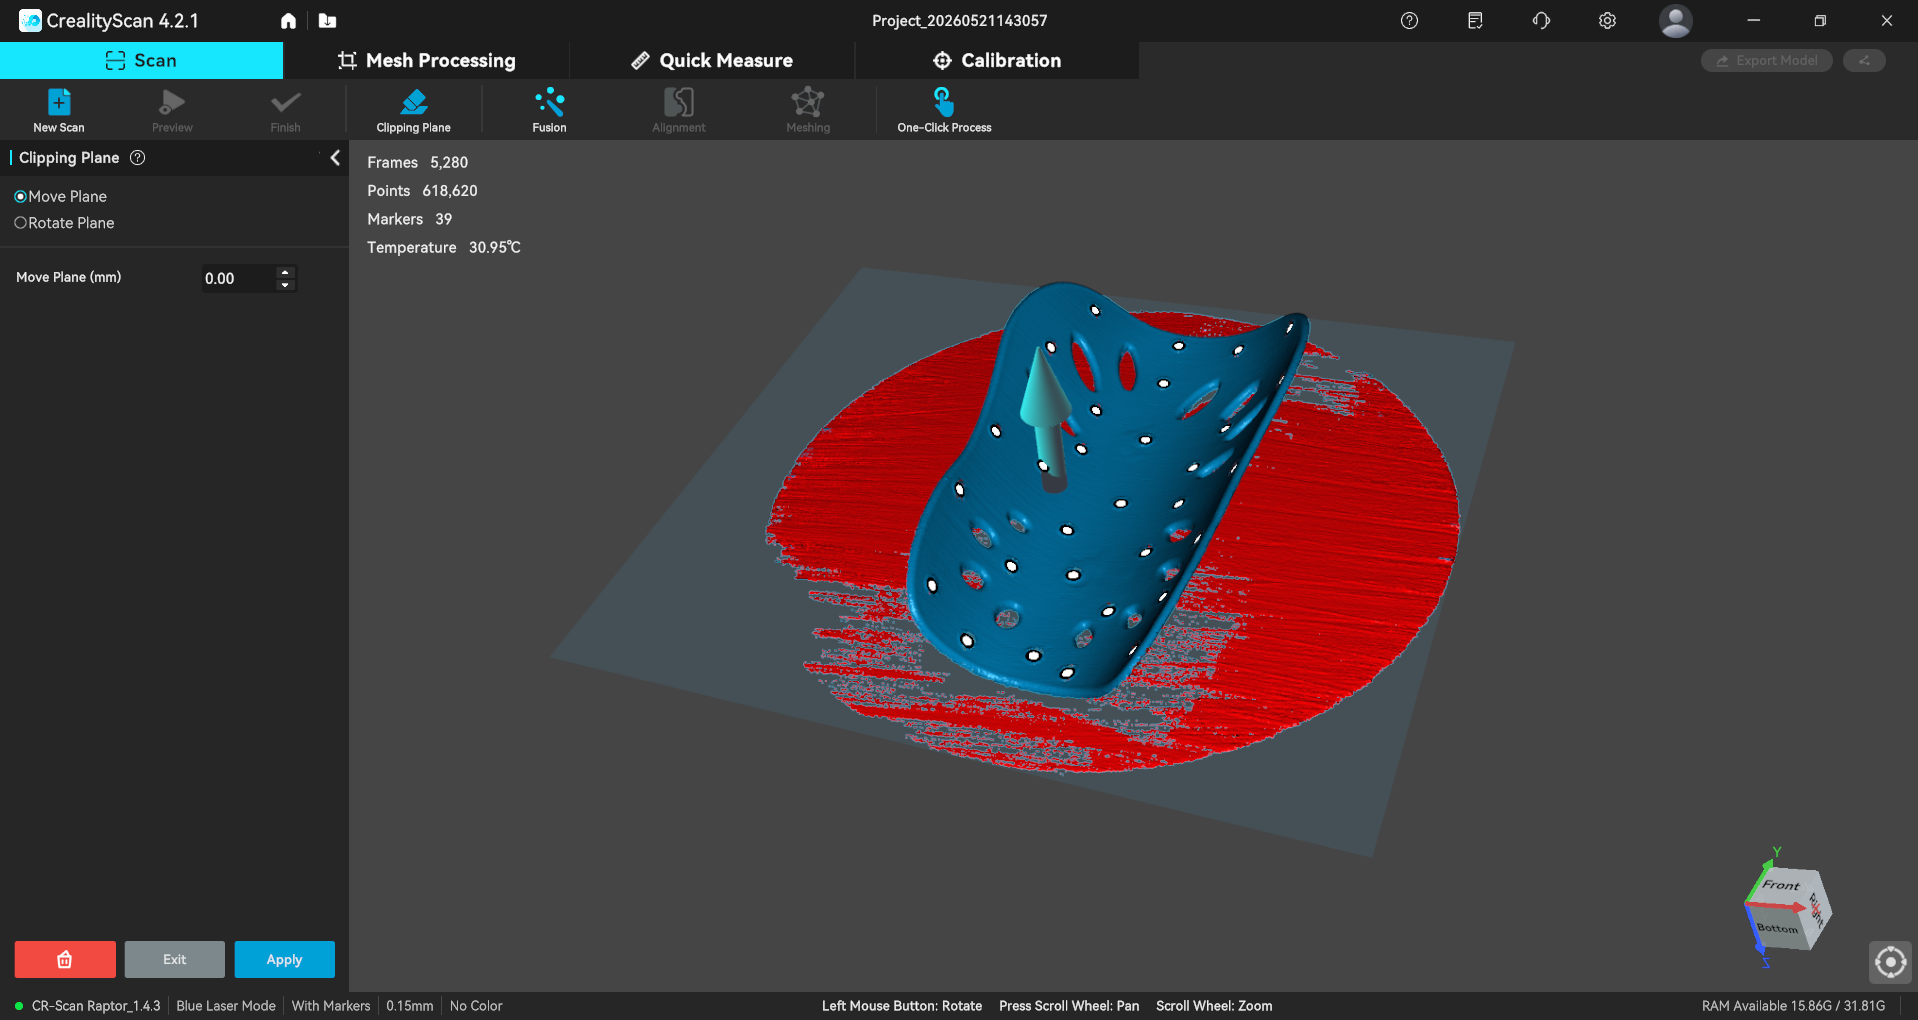Open the notes/manual icon in title bar
Viewport: 1918px width, 1020px height.
pyautogui.click(x=1475, y=21)
